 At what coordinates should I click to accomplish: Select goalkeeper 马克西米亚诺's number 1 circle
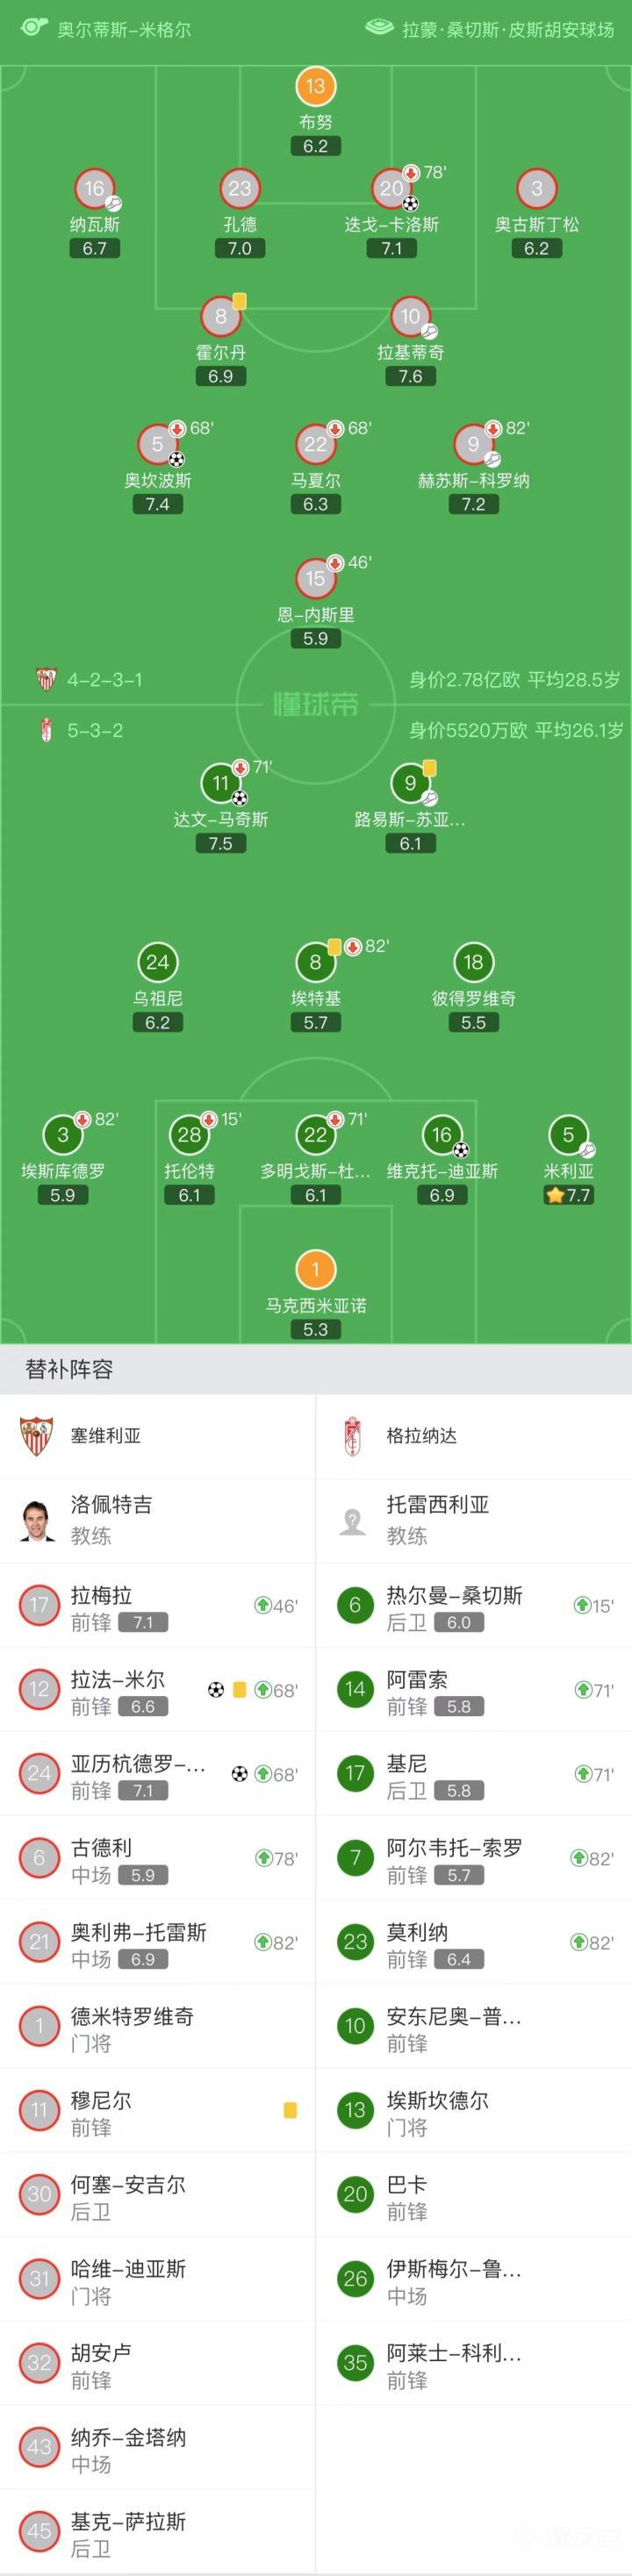(315, 1270)
